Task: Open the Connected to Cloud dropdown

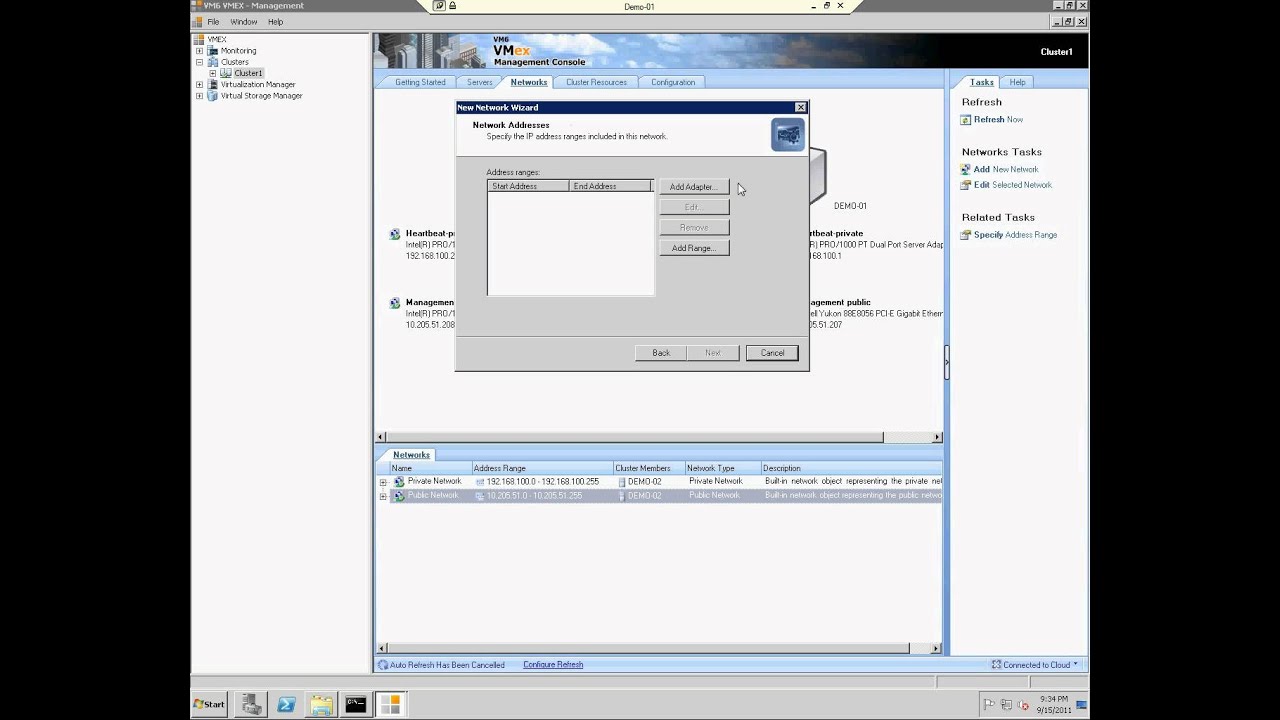Action: tap(1034, 665)
